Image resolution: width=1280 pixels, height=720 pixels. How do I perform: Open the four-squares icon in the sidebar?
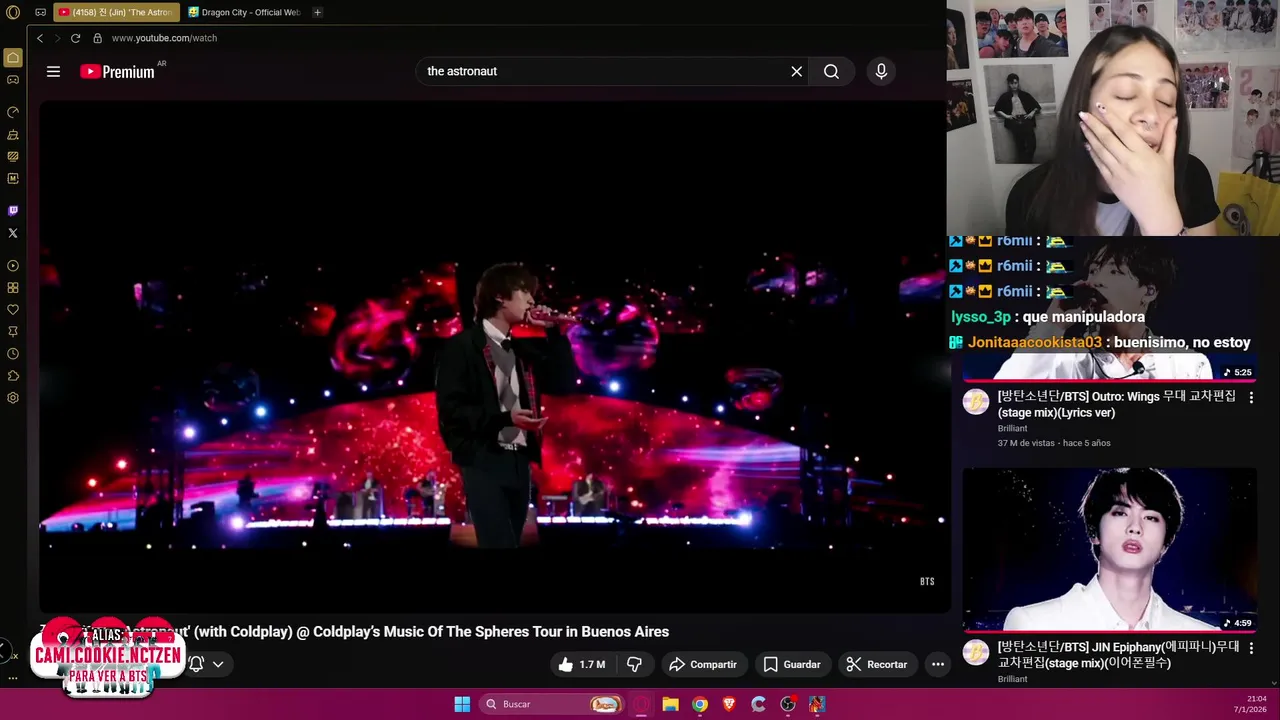pyautogui.click(x=13, y=288)
